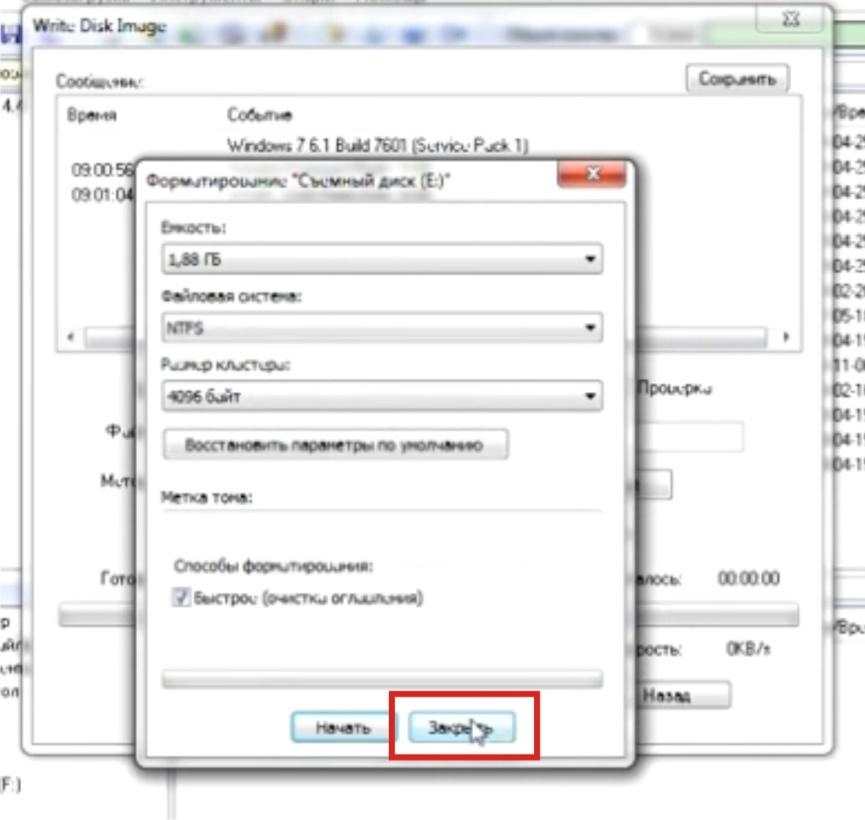This screenshot has height=820, width=865.
Task: Open the Емкость capacity dropdown
Action: click(x=381, y=260)
